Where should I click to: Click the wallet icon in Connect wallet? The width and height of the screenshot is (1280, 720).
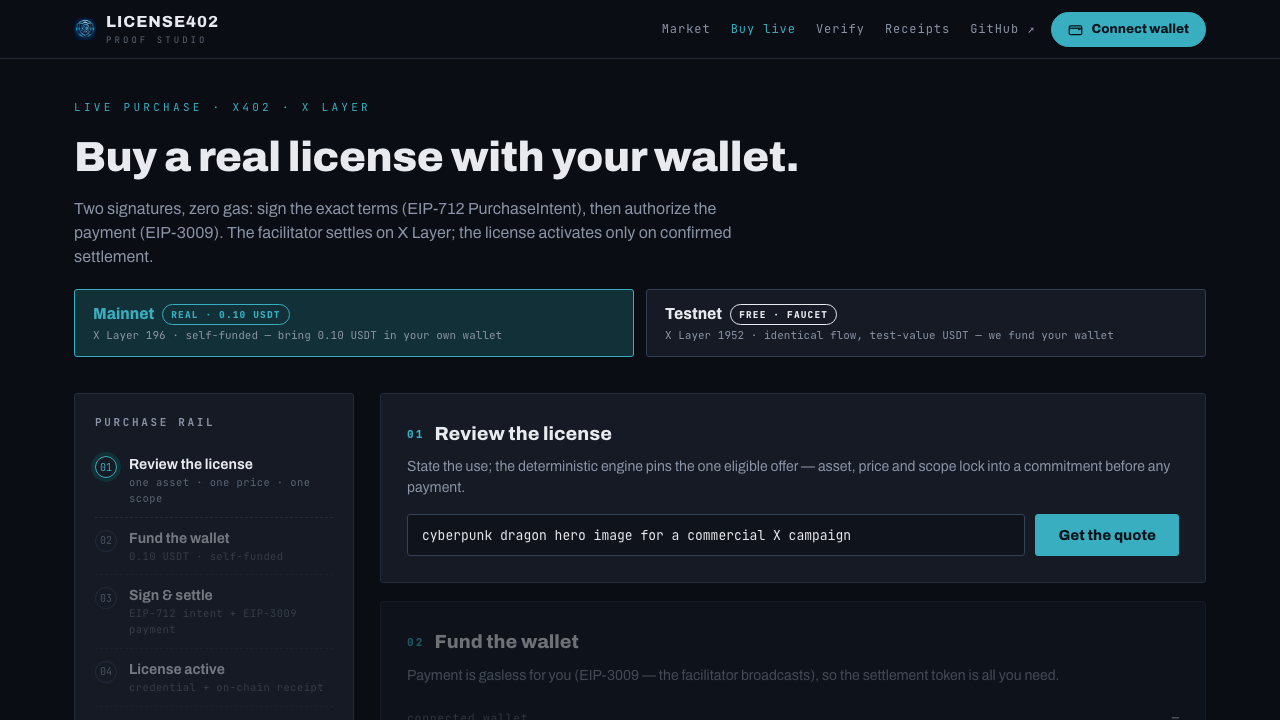[1076, 30]
